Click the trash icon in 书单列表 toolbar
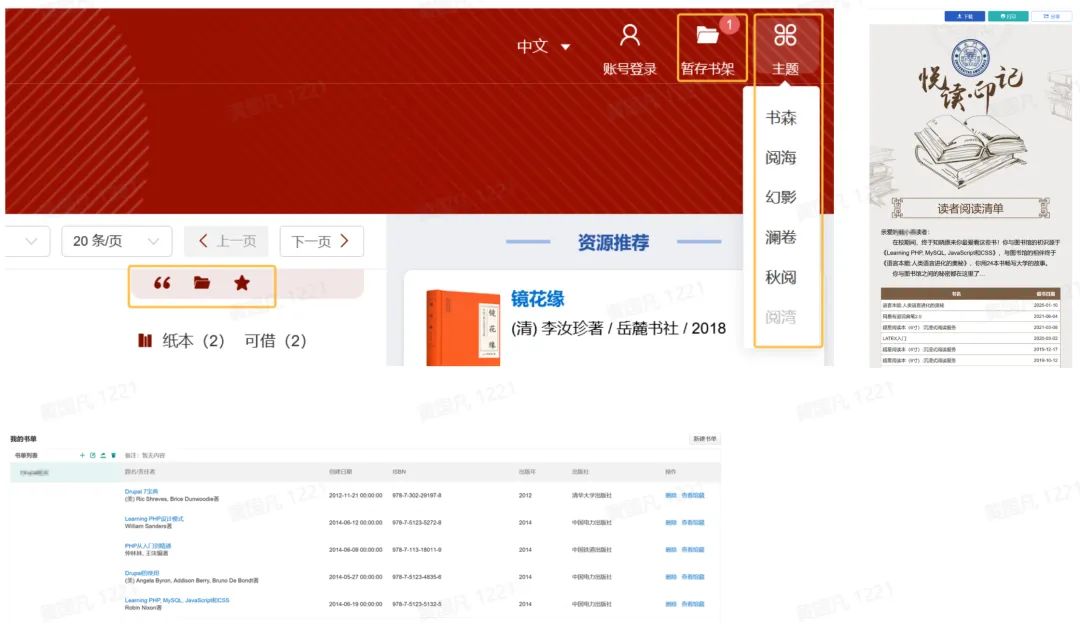 click(x=113, y=456)
